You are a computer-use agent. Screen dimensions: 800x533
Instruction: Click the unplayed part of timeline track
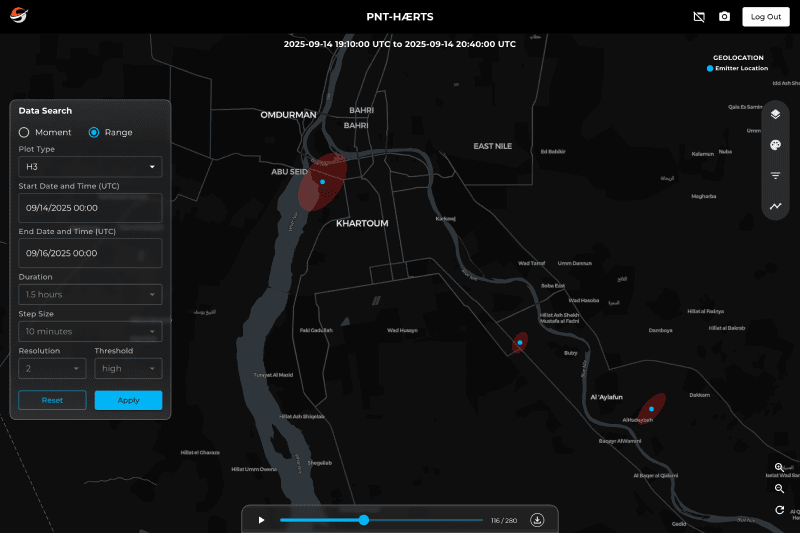[426, 520]
